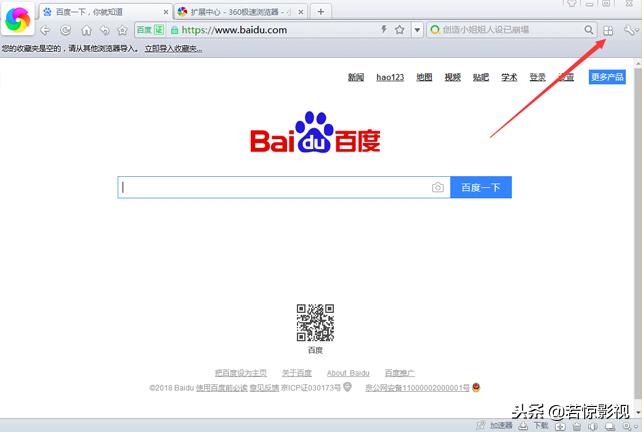
Task: Open favorites with the toolbar star icon
Action: coord(122,30)
